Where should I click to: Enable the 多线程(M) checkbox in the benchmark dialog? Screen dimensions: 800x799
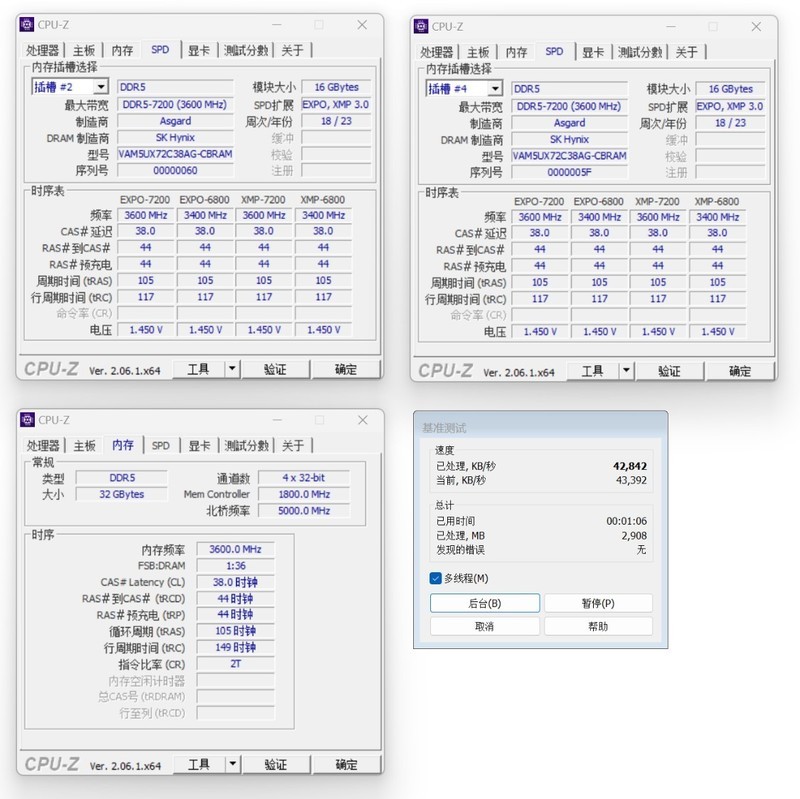tap(434, 578)
